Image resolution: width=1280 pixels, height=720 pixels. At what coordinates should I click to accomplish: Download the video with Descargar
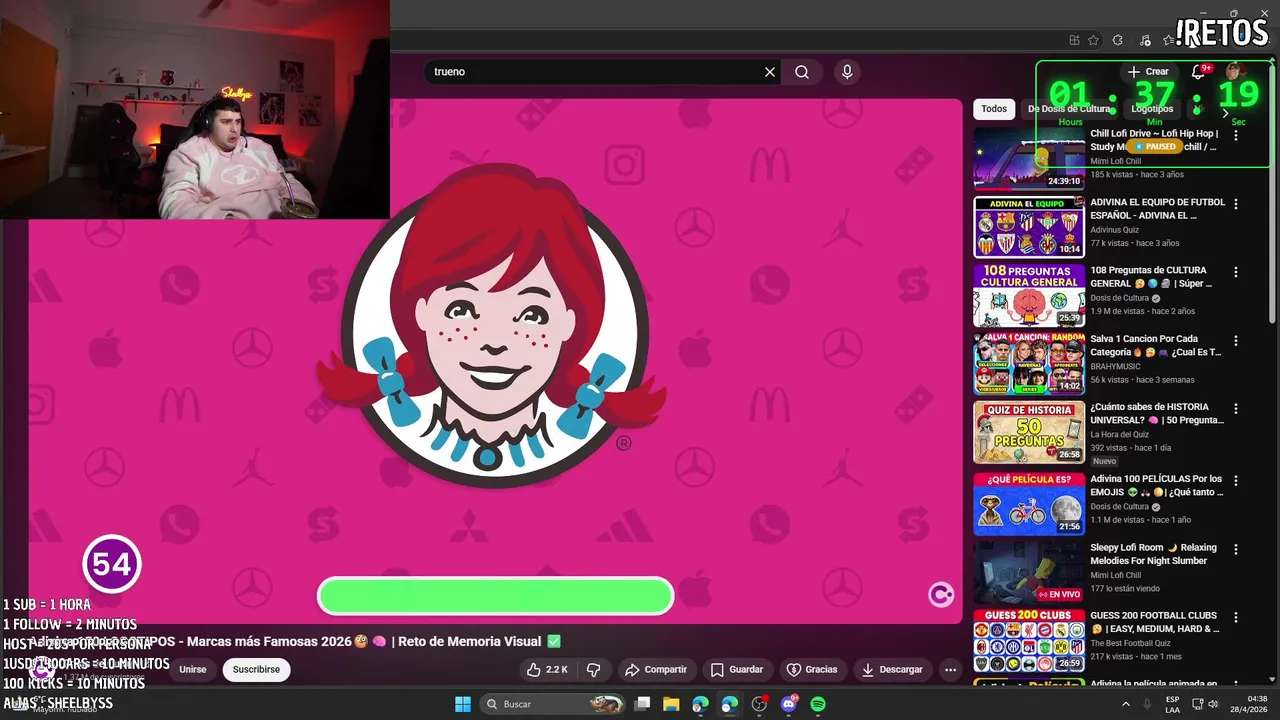[x=892, y=669]
